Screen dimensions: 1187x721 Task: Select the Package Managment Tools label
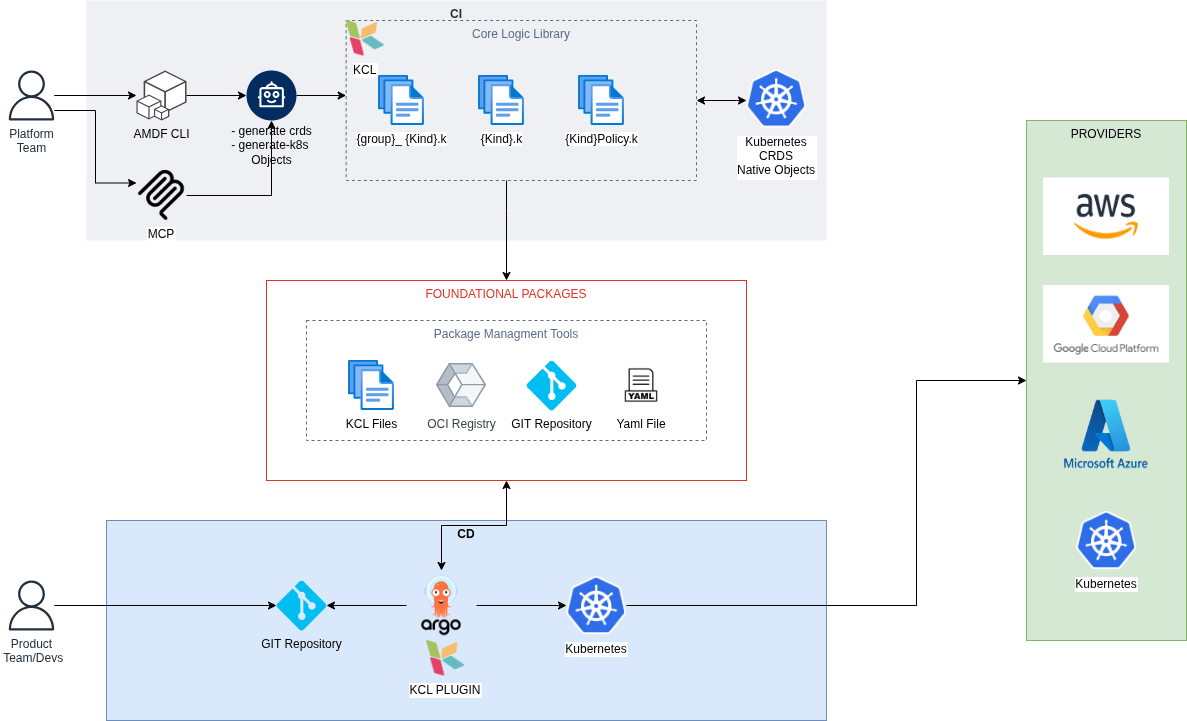[506, 334]
